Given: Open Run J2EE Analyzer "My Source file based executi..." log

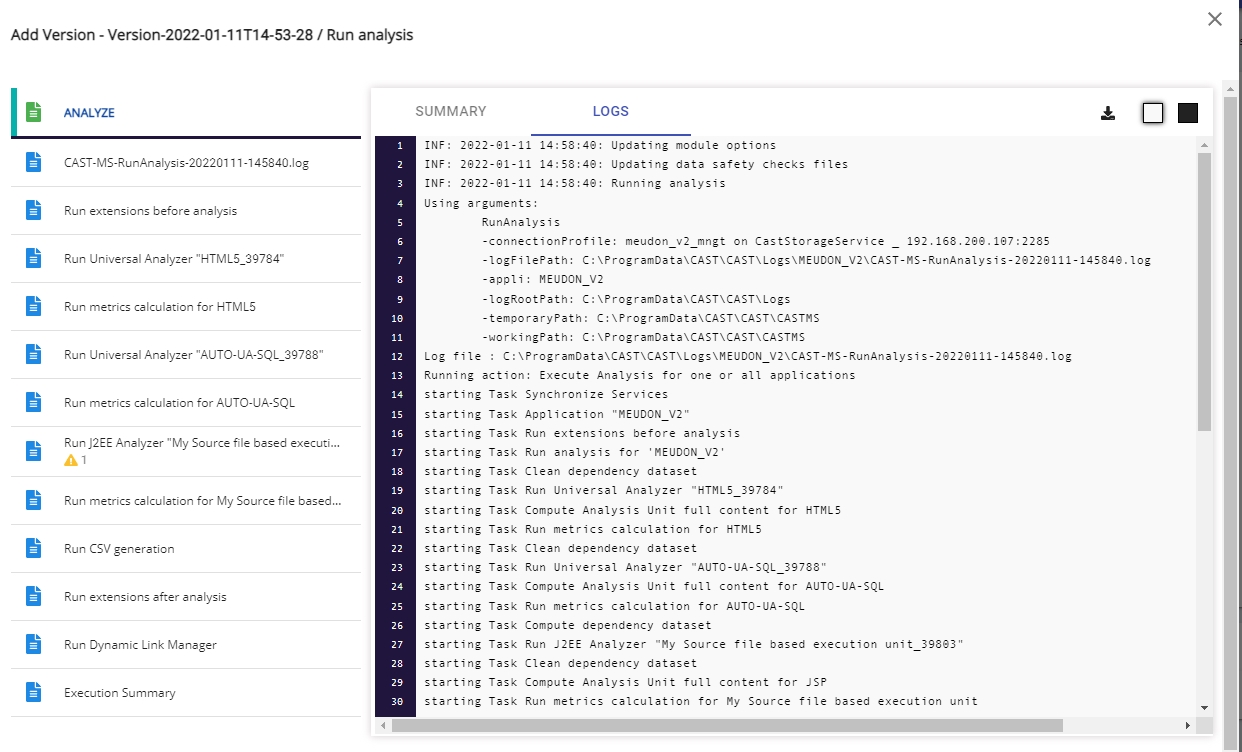Looking at the screenshot, I should 186,451.
